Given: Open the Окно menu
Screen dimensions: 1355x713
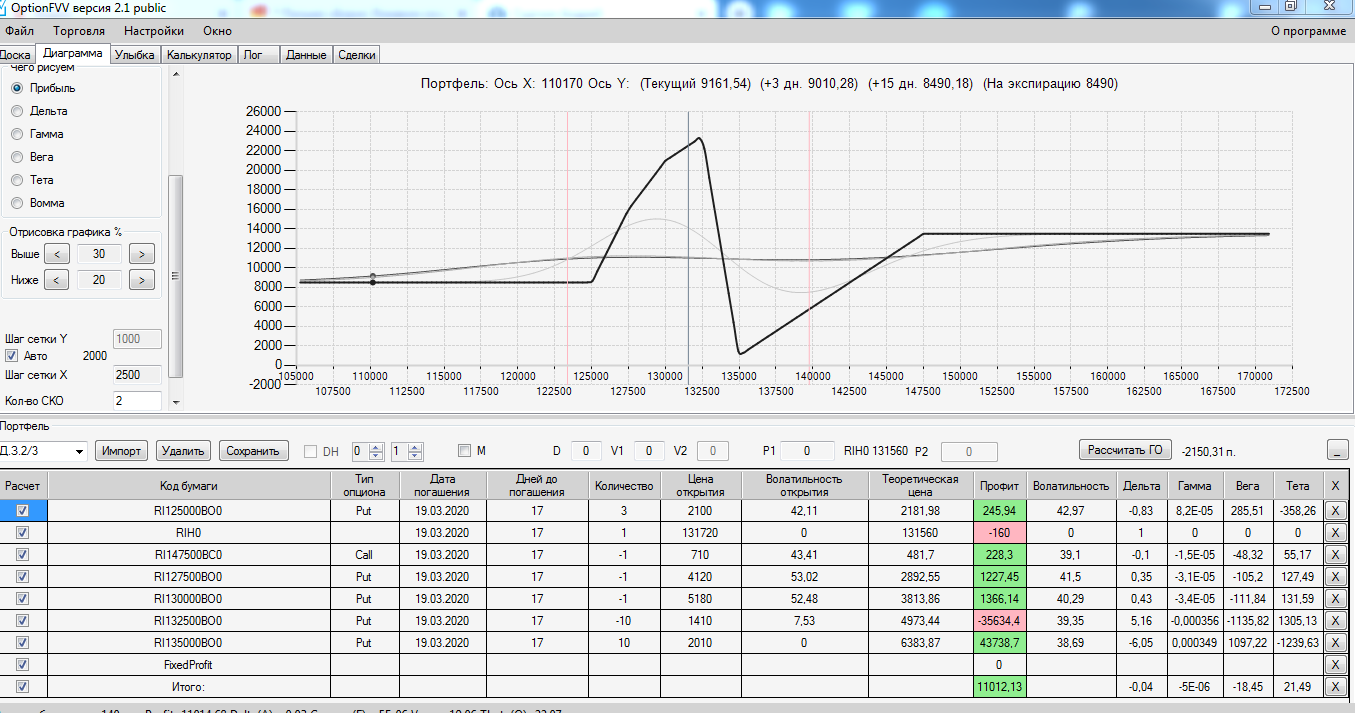Looking at the screenshot, I should tap(217, 31).
